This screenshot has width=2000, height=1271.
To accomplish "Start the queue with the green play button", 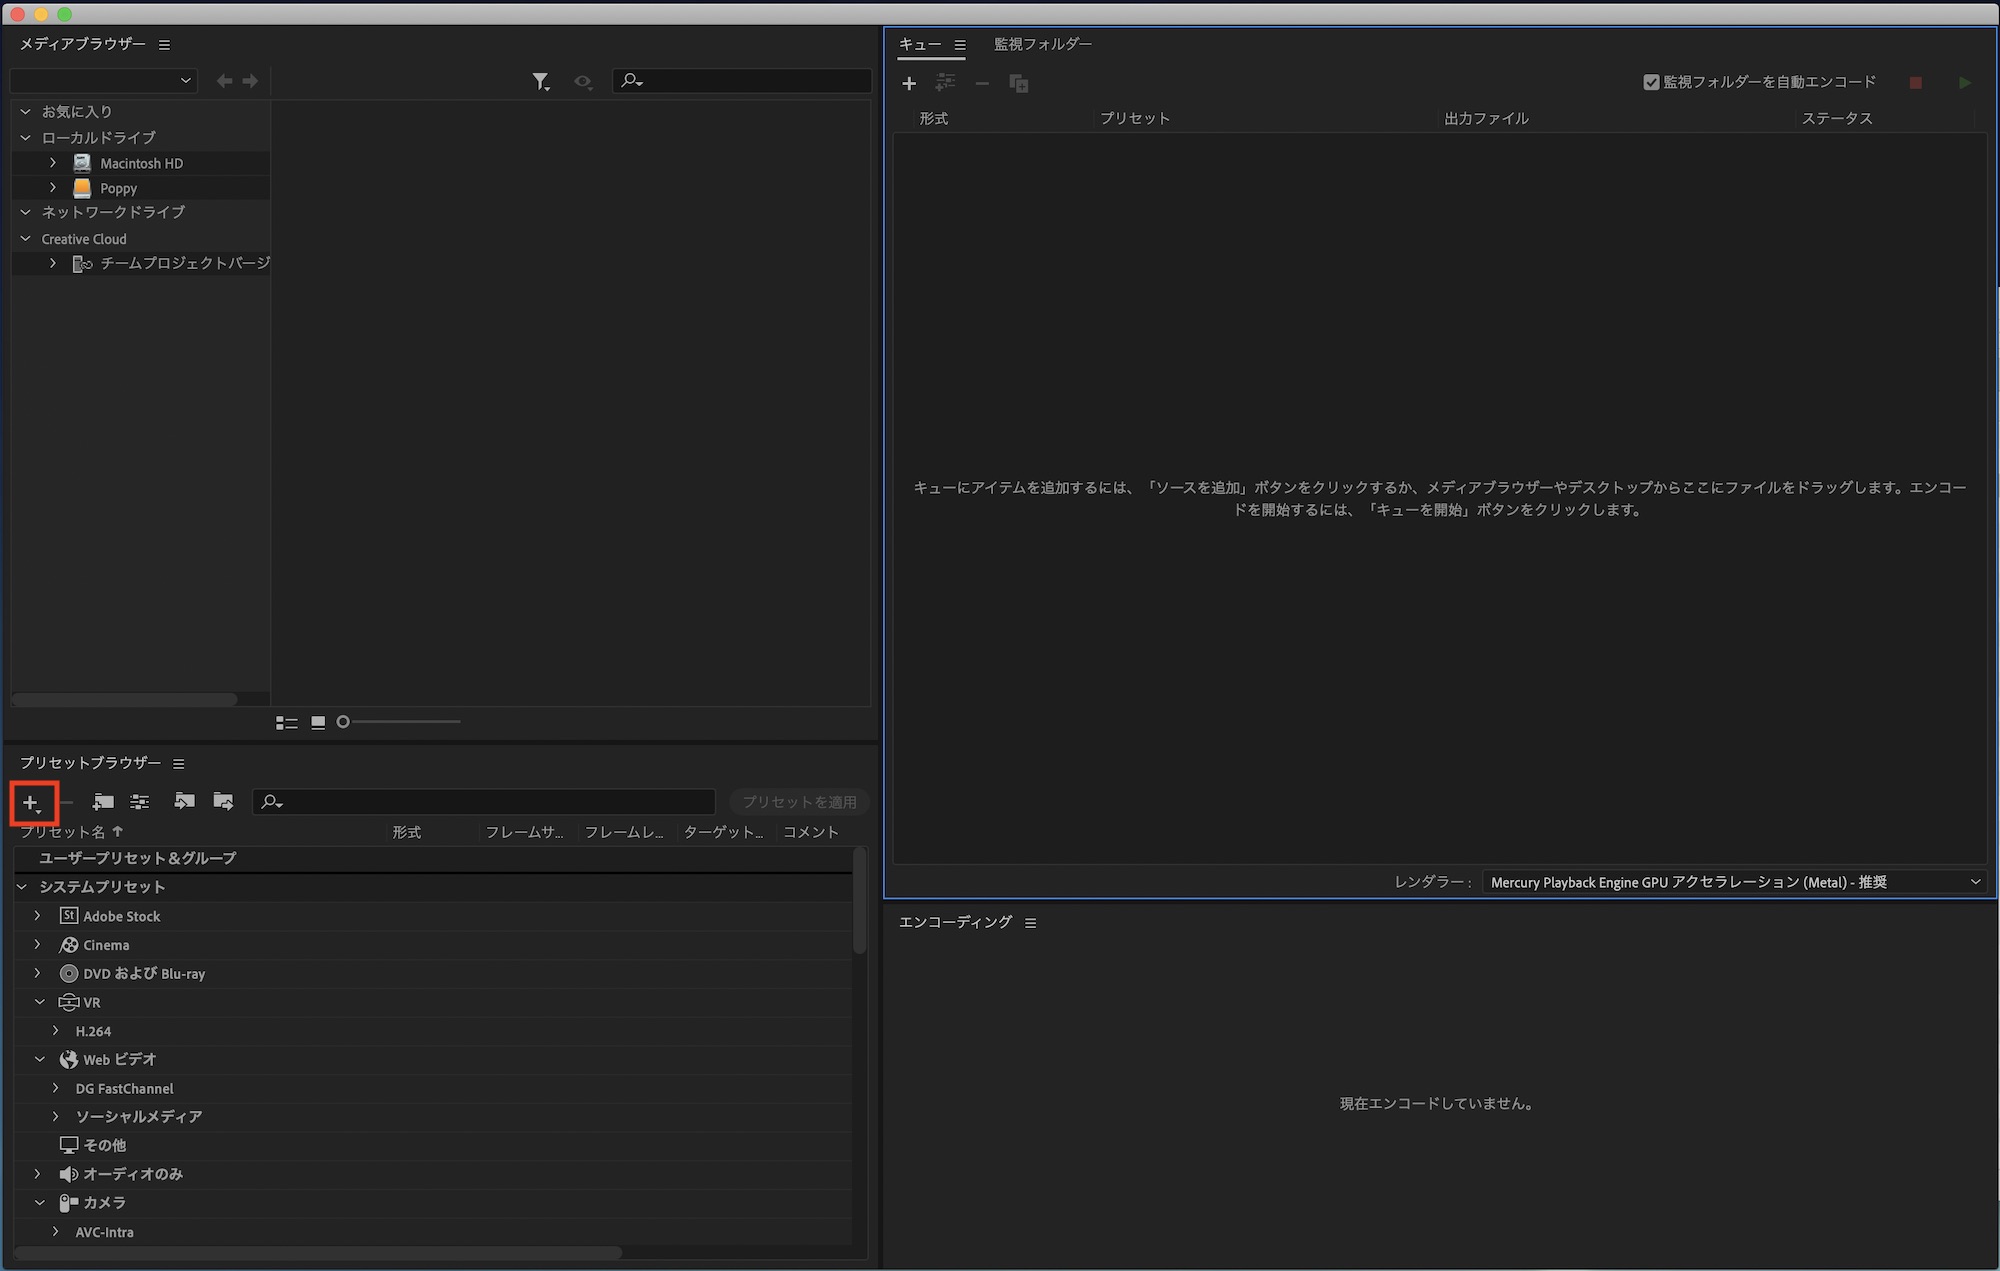I will (x=1964, y=83).
